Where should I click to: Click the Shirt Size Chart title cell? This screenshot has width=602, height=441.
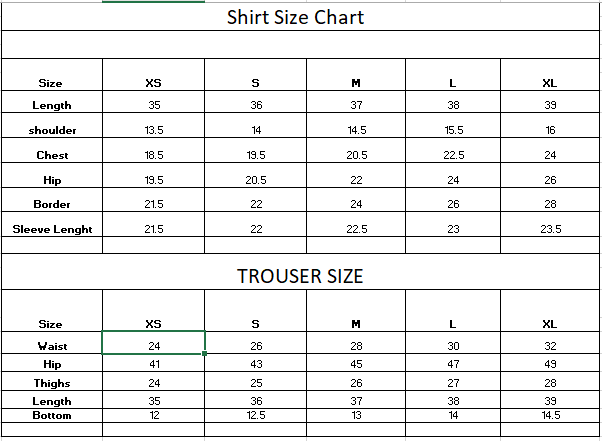(x=295, y=17)
